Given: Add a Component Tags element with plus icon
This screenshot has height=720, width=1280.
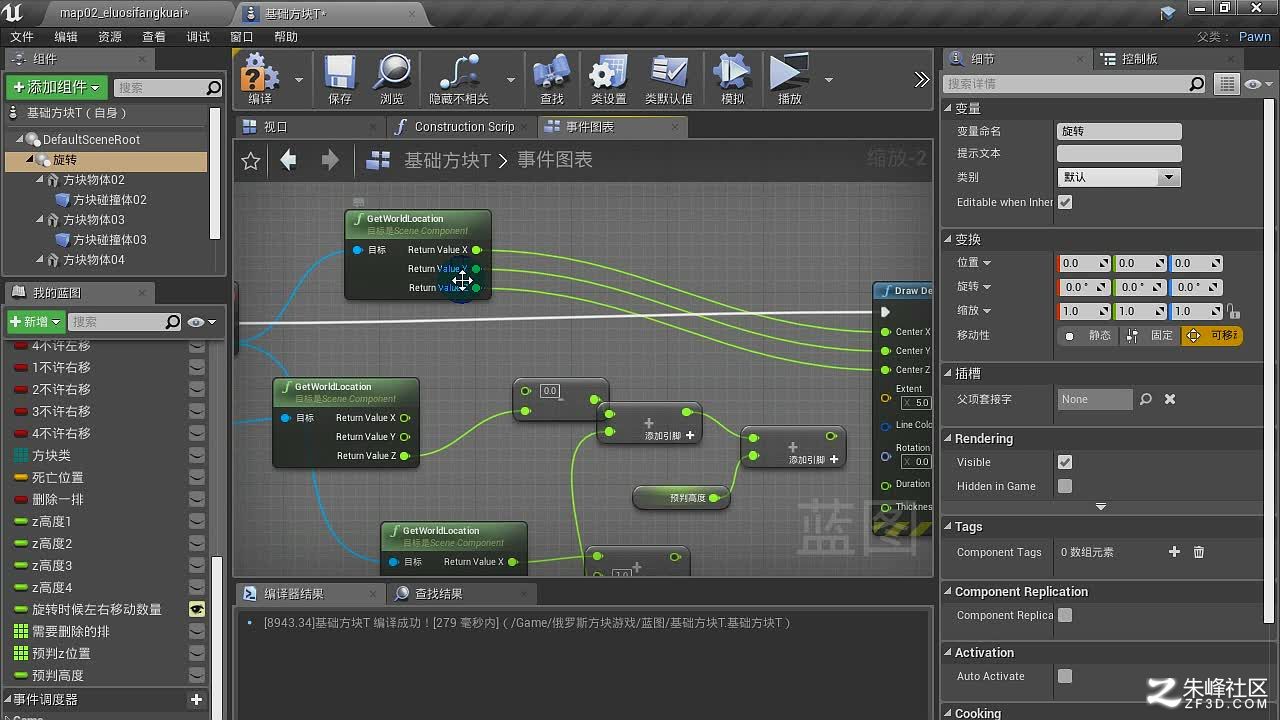Looking at the screenshot, I should (1175, 552).
